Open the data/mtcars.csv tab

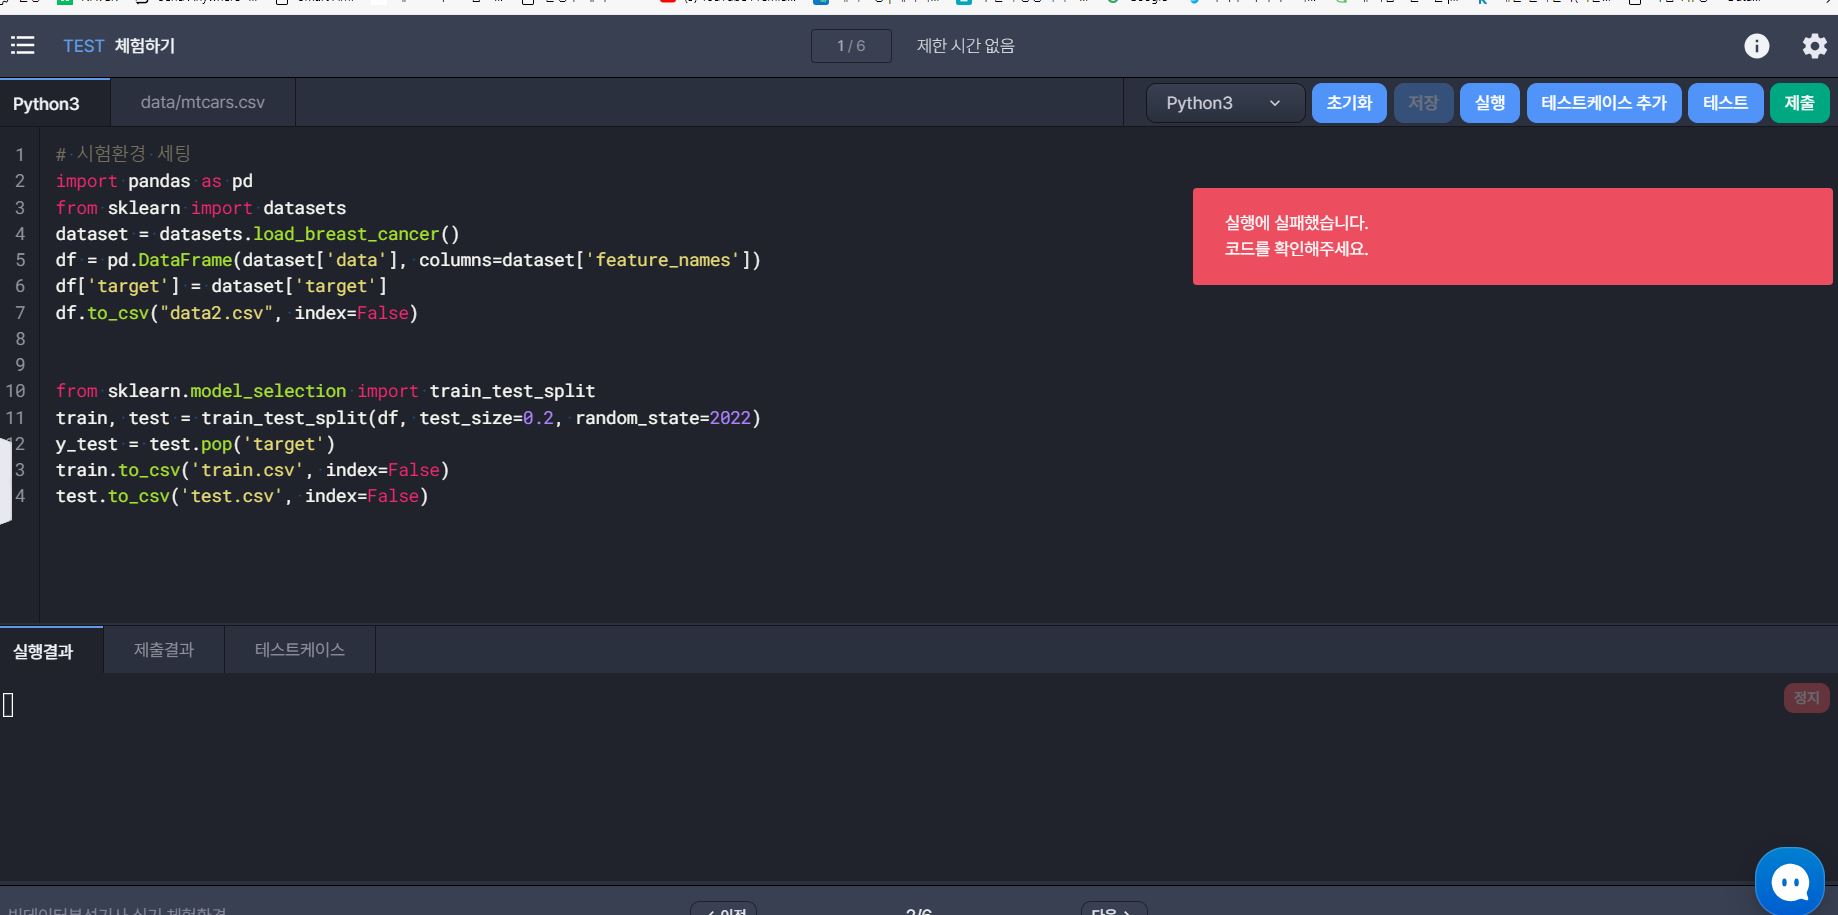[x=203, y=102]
